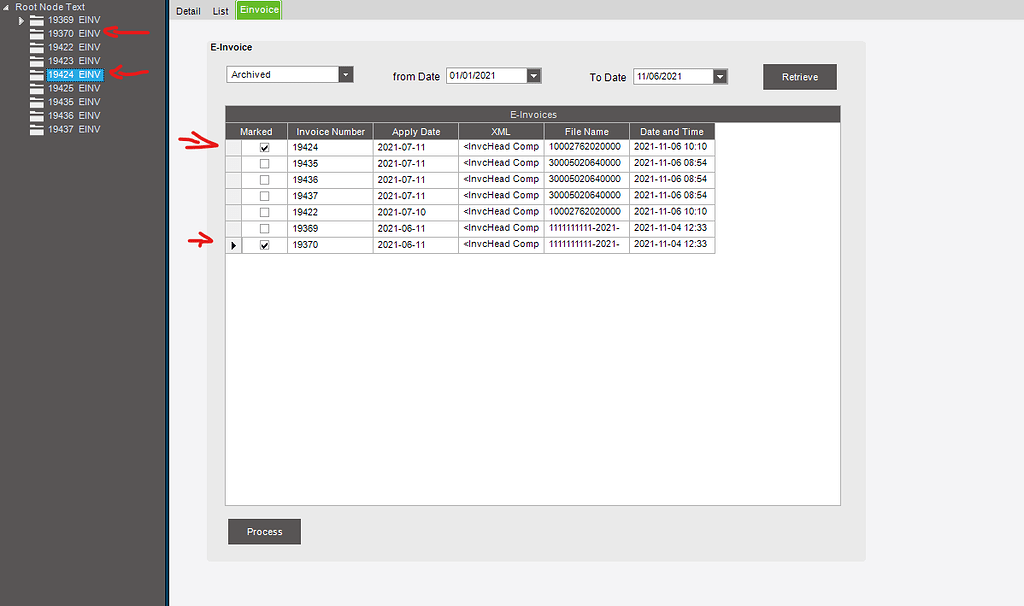Switch to the List tab
This screenshot has height=606, width=1024.
[221, 11]
